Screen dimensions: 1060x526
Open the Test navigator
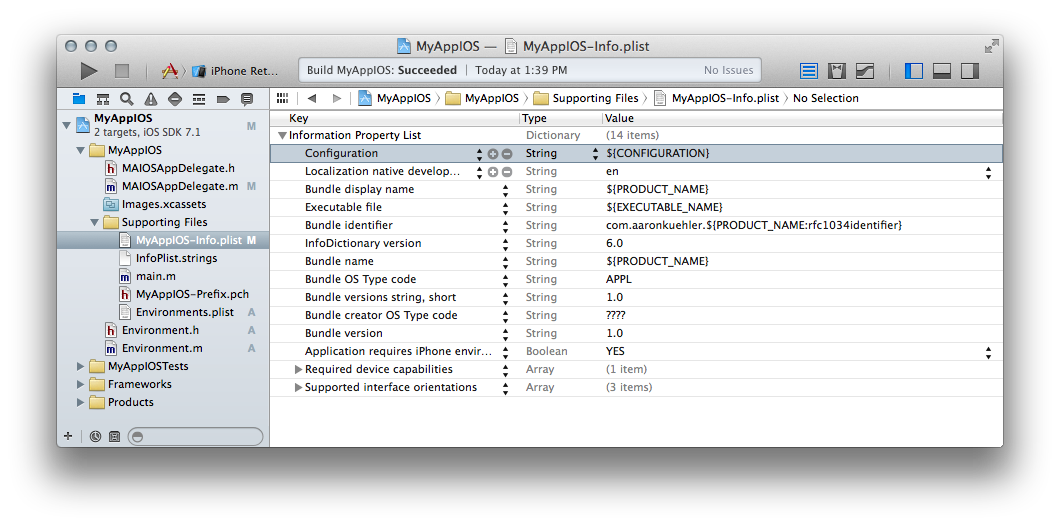coord(174,99)
